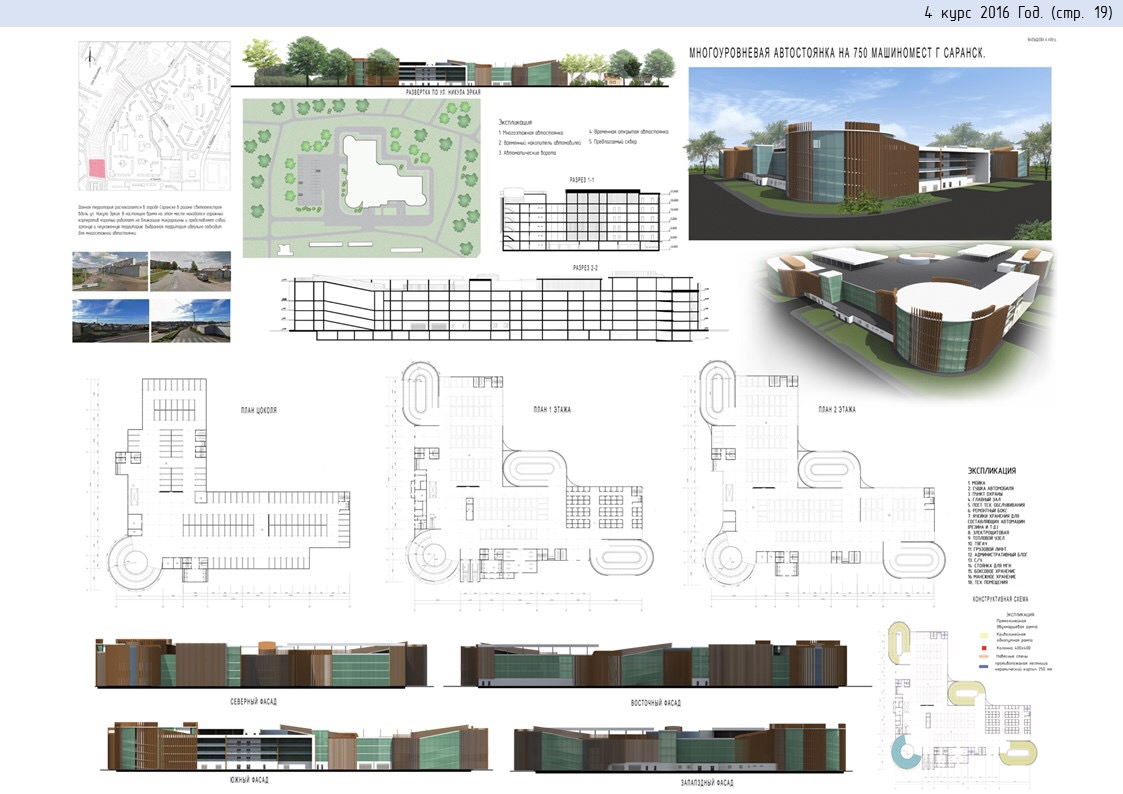Viewport: 1123px width, 794px height.
Task: Click the 'Восточный фасад' caption
Action: (655, 702)
